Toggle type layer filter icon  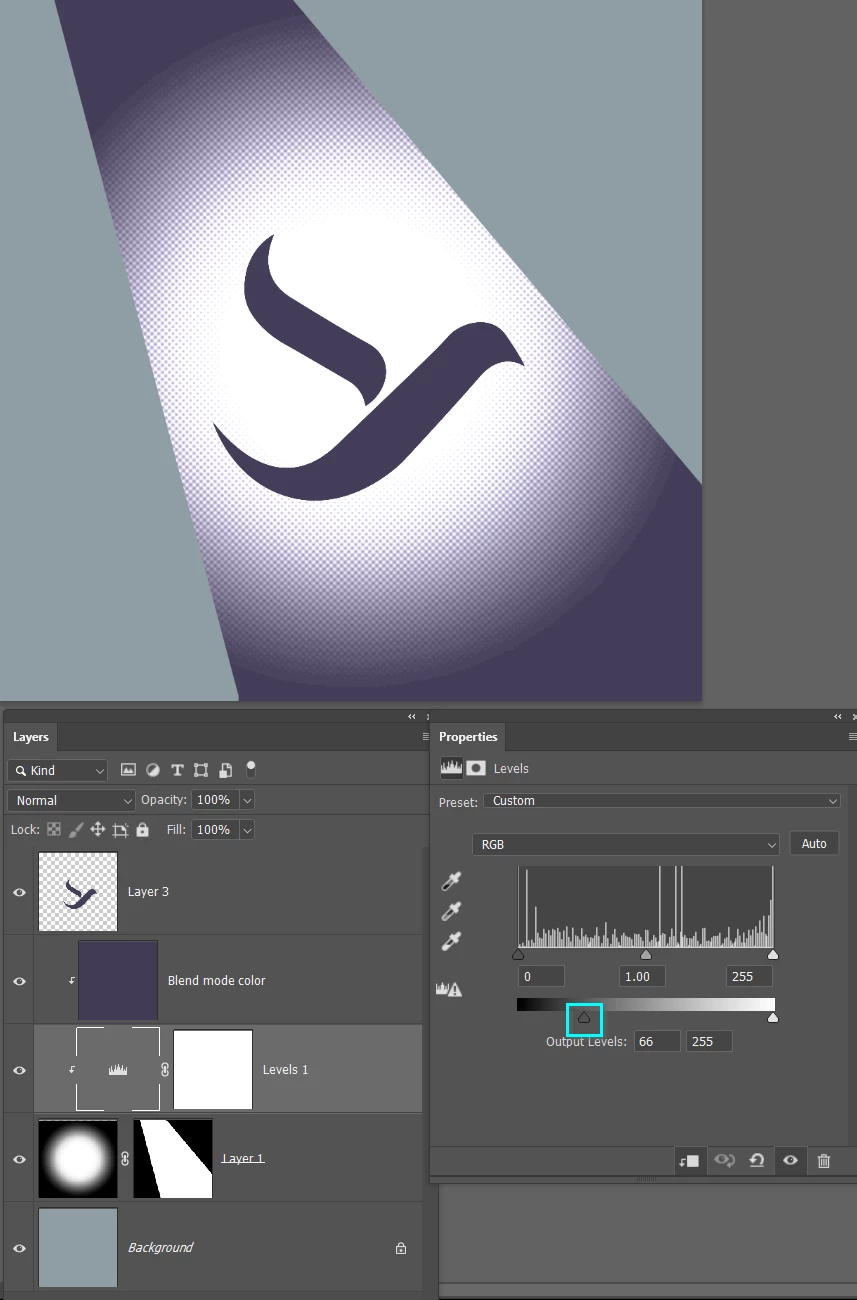point(177,770)
